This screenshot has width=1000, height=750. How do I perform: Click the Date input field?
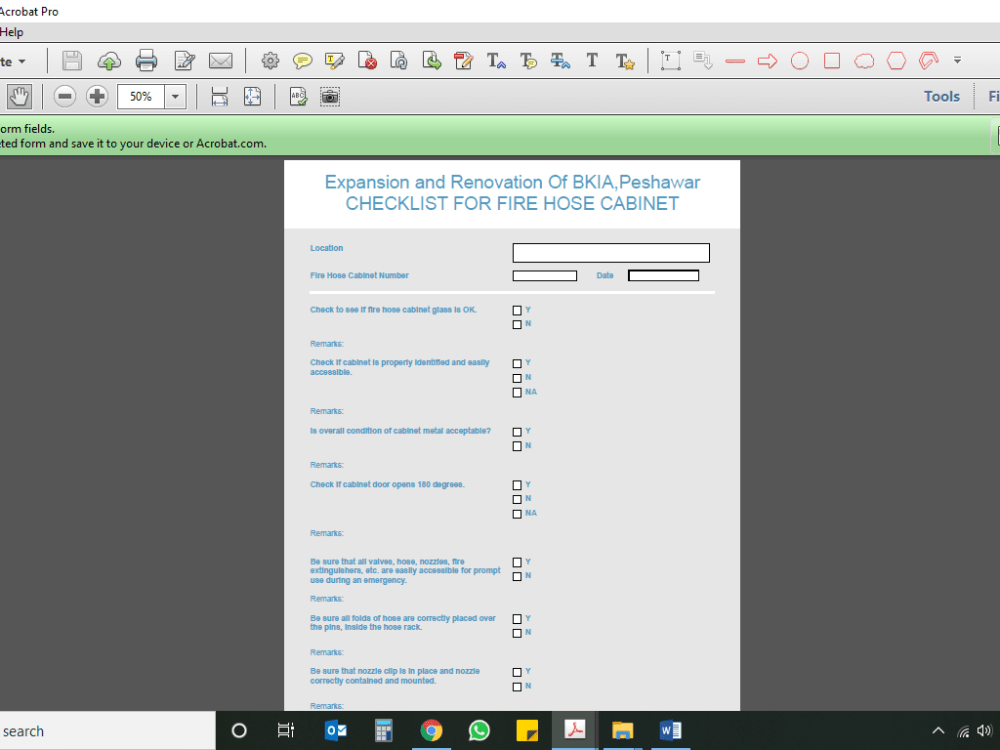(663, 276)
